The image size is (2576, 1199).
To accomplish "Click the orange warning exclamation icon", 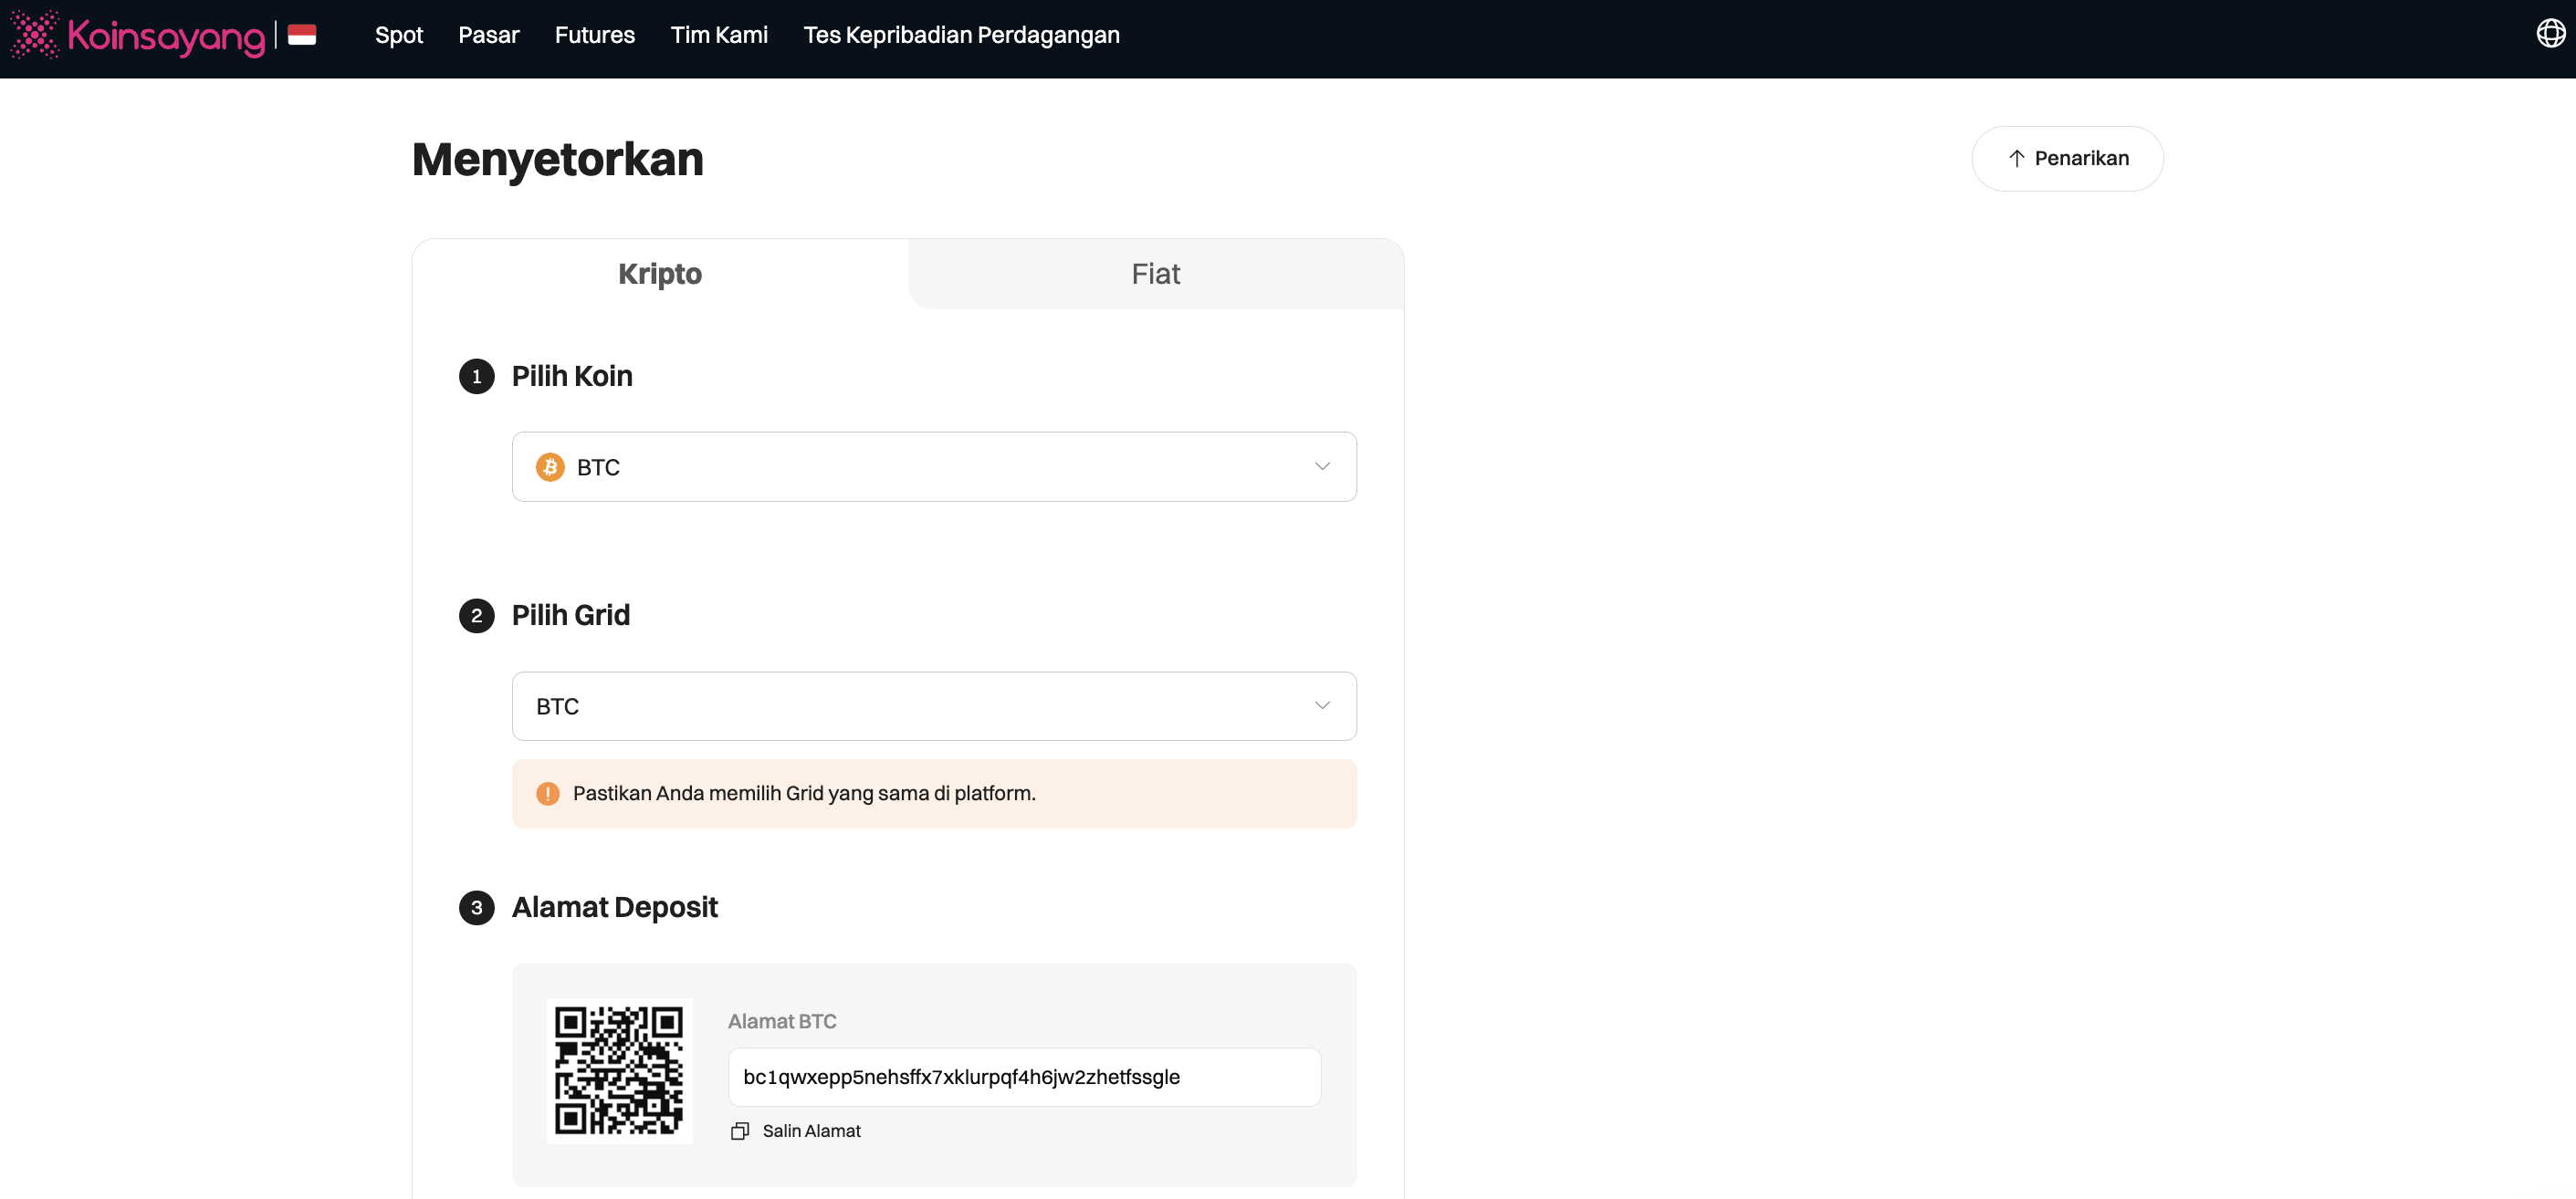I will 548,793.
